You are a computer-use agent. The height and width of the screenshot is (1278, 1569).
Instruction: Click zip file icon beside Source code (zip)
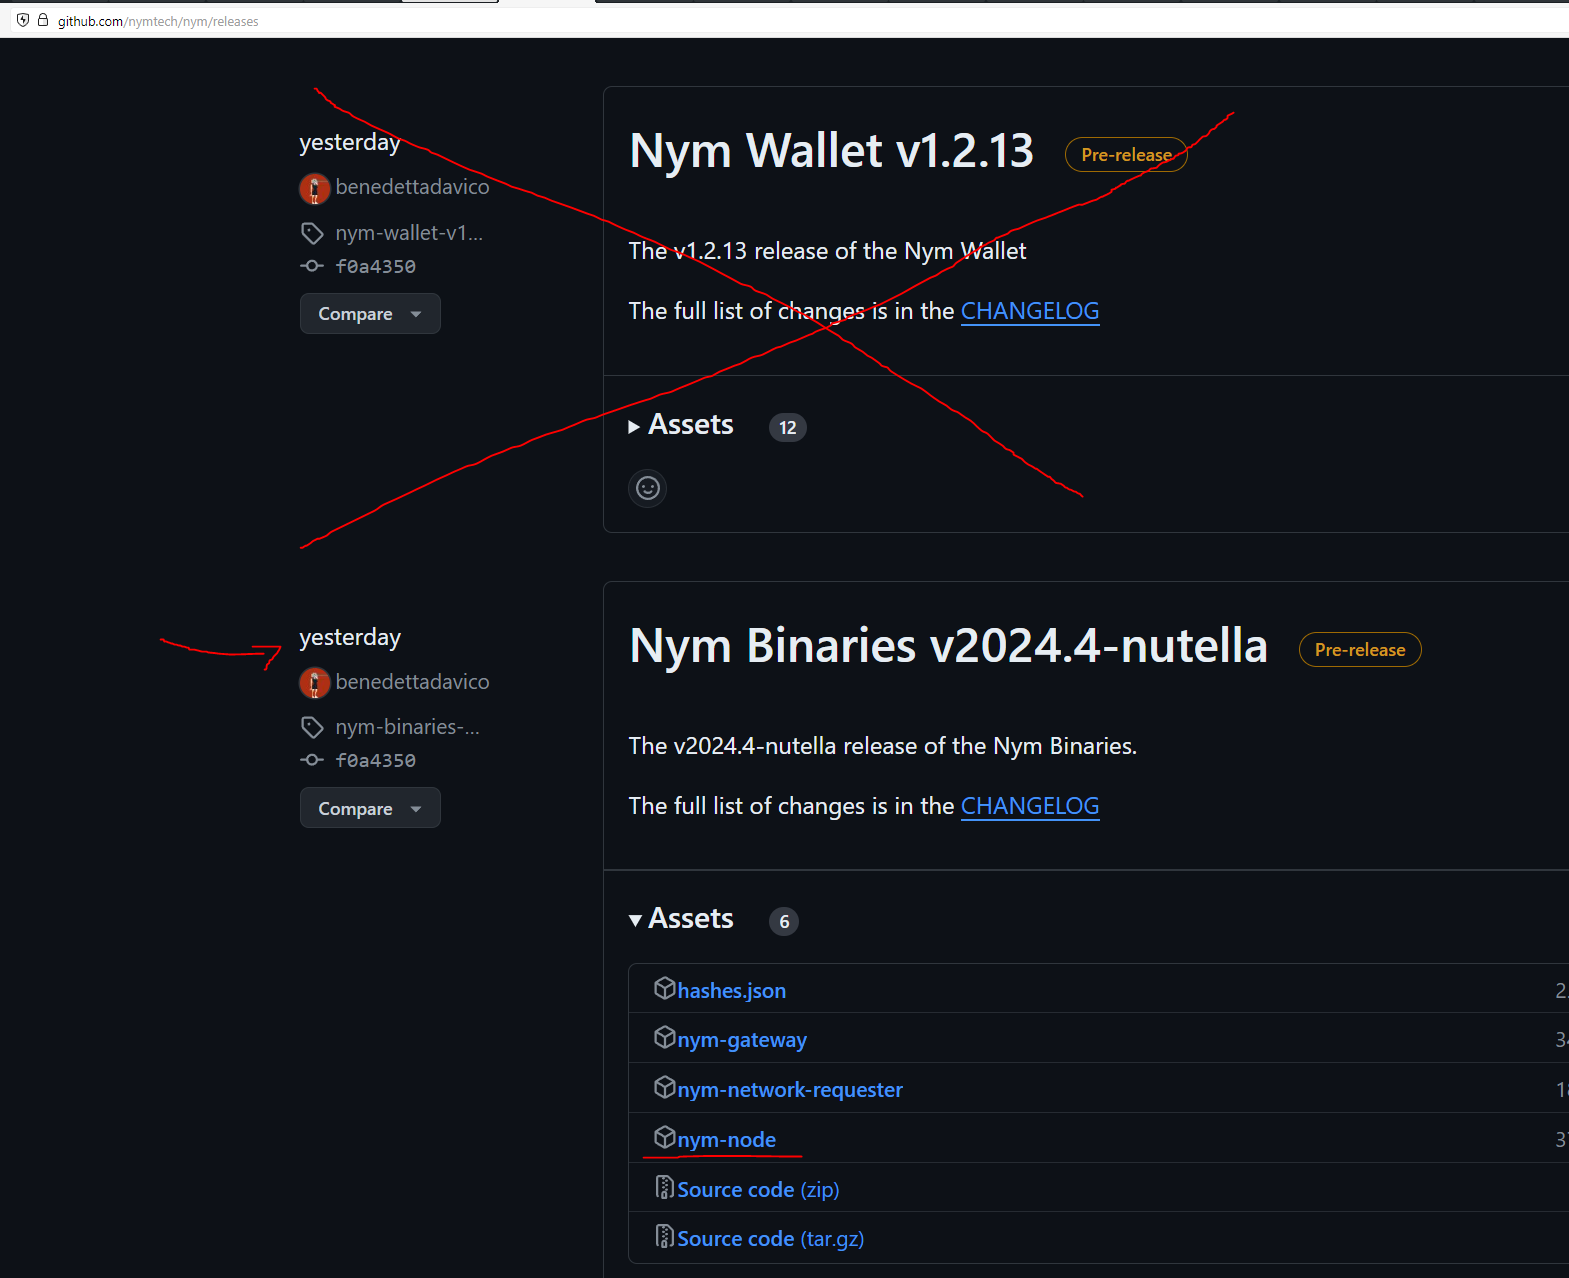[665, 1187]
